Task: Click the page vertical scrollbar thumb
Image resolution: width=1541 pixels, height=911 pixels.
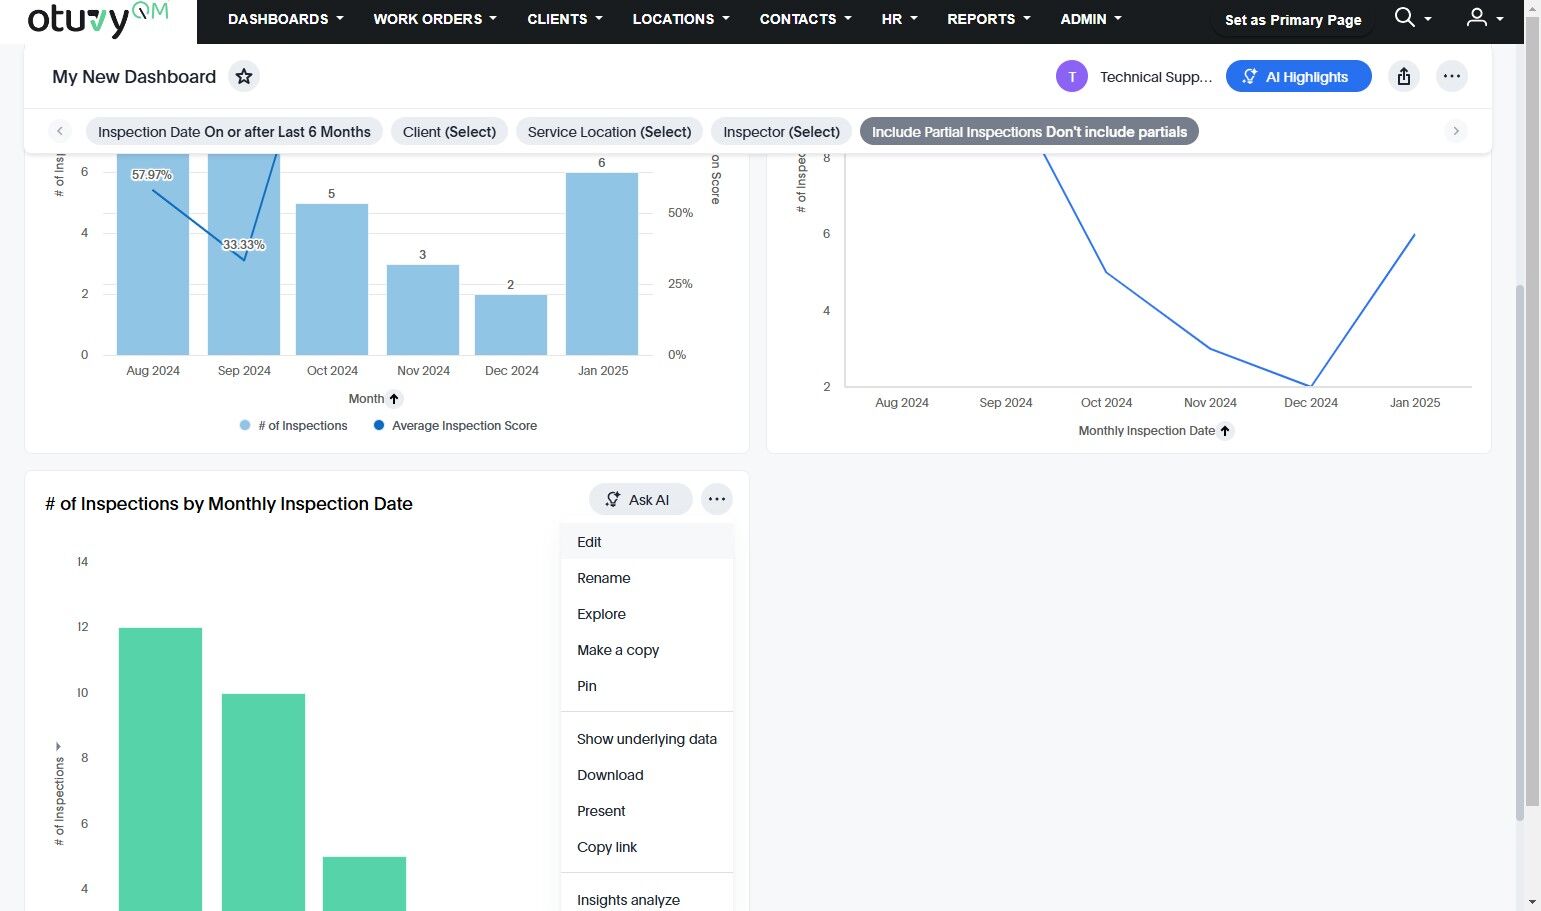Action: click(x=1521, y=552)
